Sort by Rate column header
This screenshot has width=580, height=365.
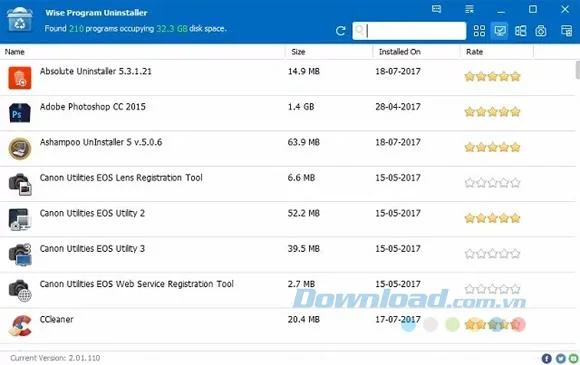pyautogui.click(x=474, y=52)
